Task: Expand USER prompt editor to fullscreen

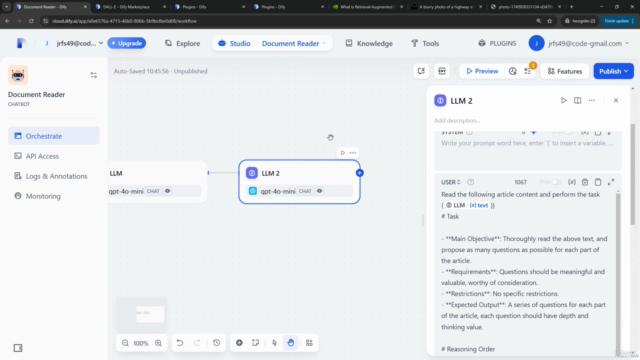Action: tap(611, 182)
